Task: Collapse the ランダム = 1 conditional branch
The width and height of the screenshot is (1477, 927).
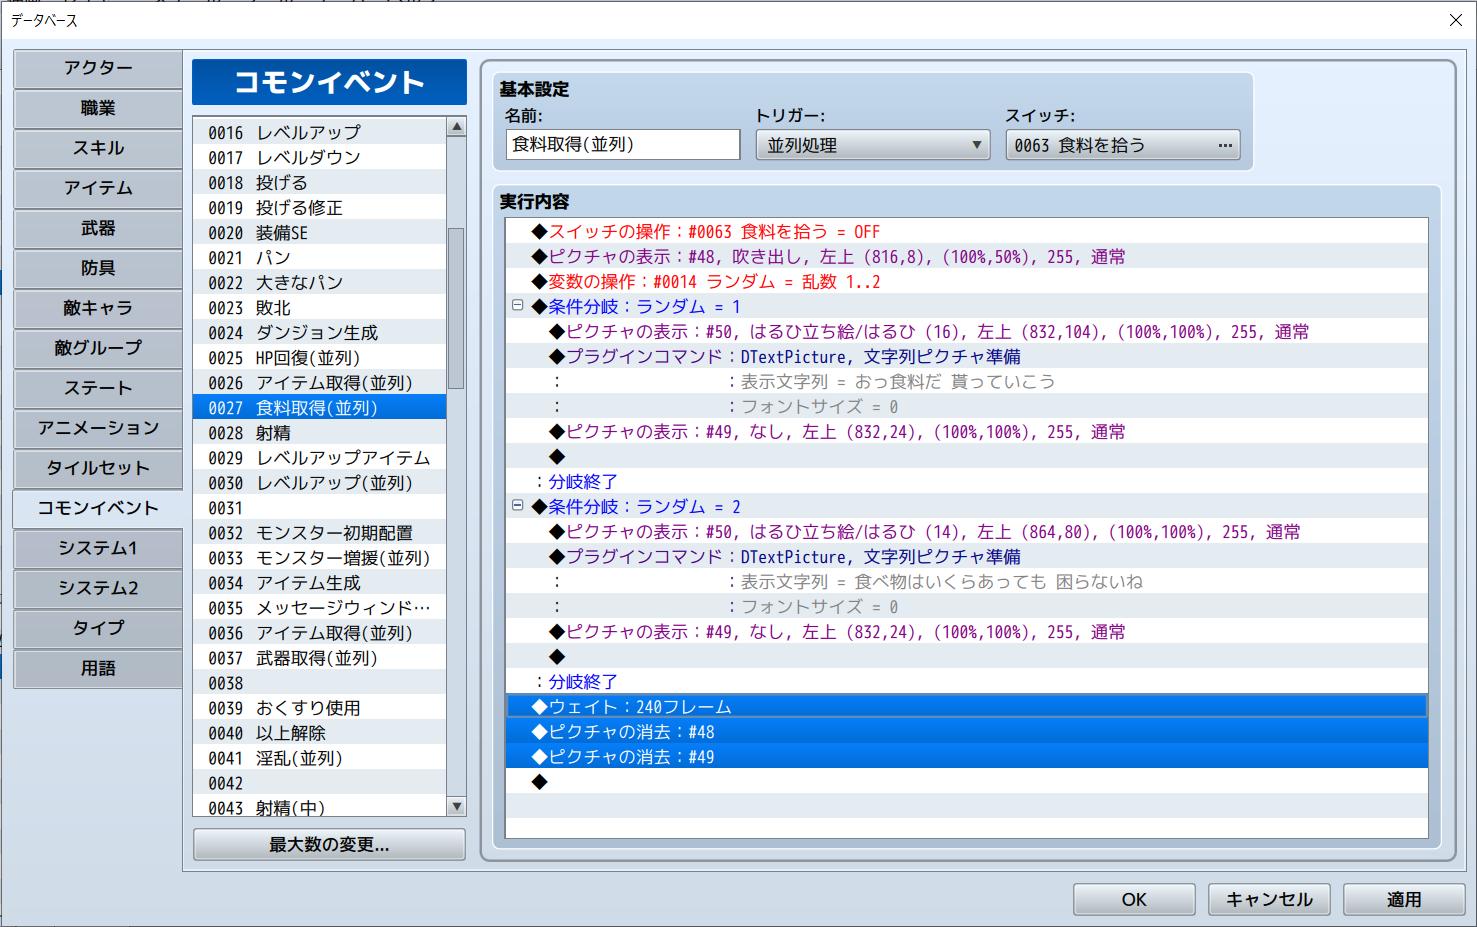Action: [x=517, y=306]
